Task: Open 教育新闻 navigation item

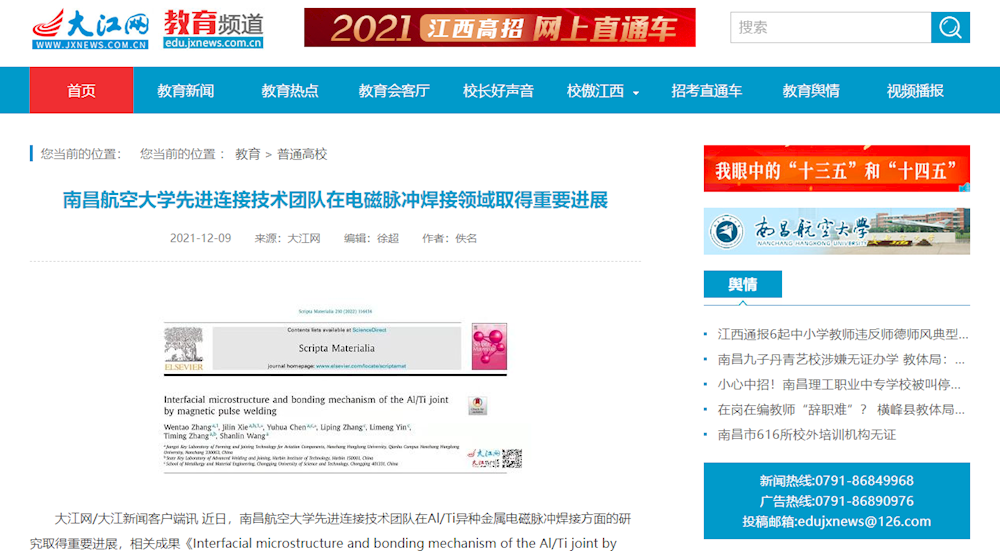Action: pyautogui.click(x=185, y=91)
